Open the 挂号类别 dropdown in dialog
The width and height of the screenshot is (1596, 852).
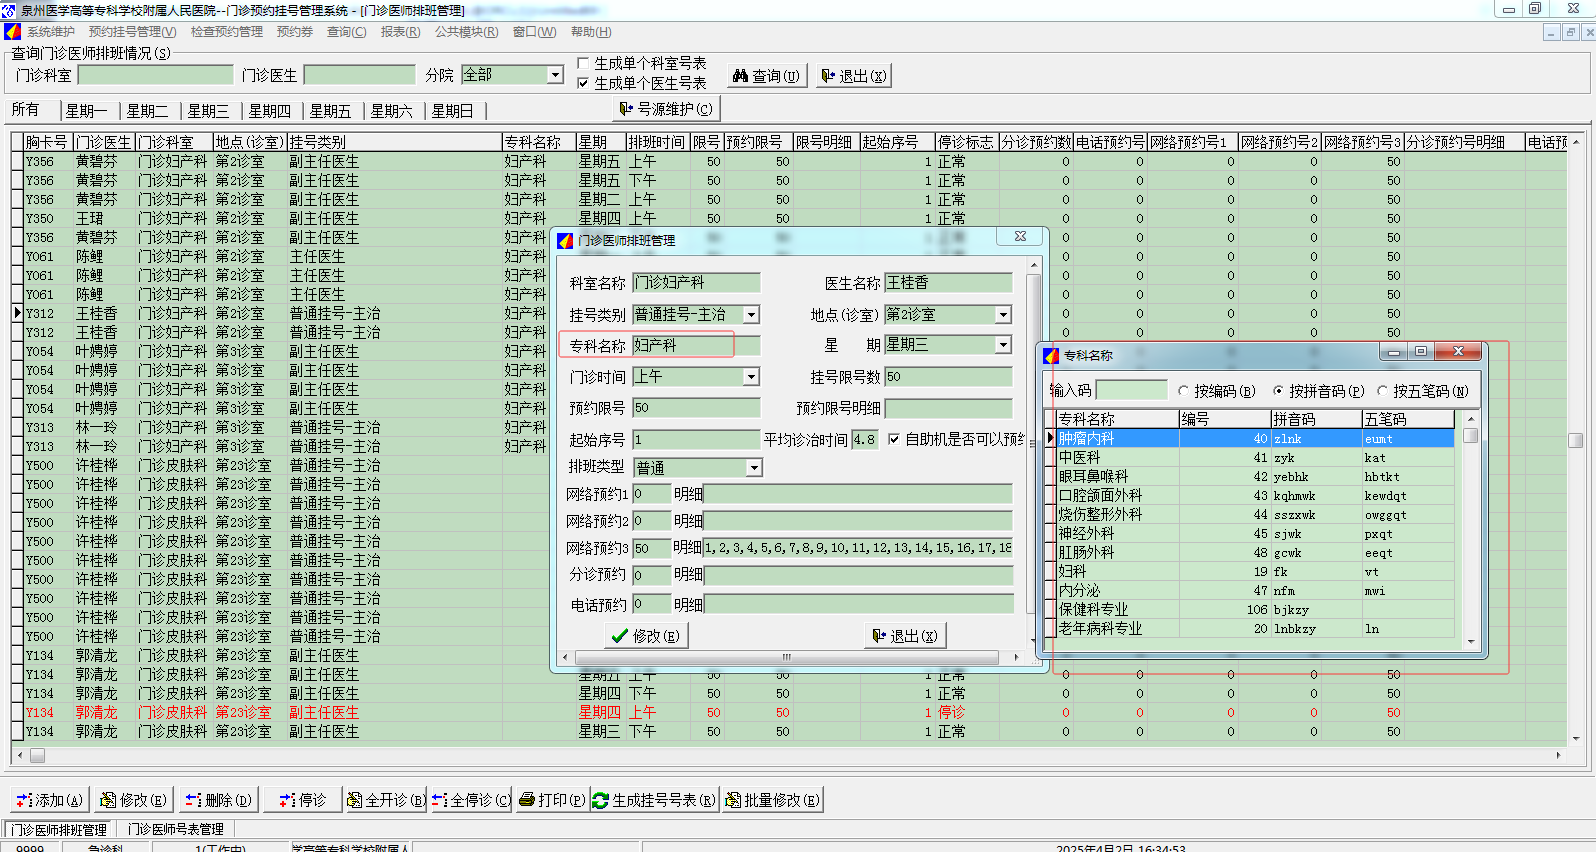[x=751, y=315]
